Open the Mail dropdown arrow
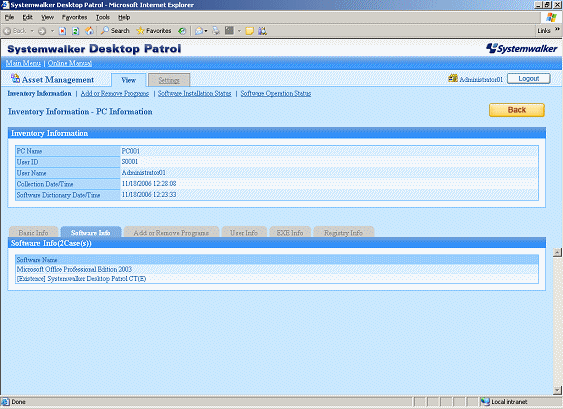This screenshot has width=563, height=409. (206, 31)
